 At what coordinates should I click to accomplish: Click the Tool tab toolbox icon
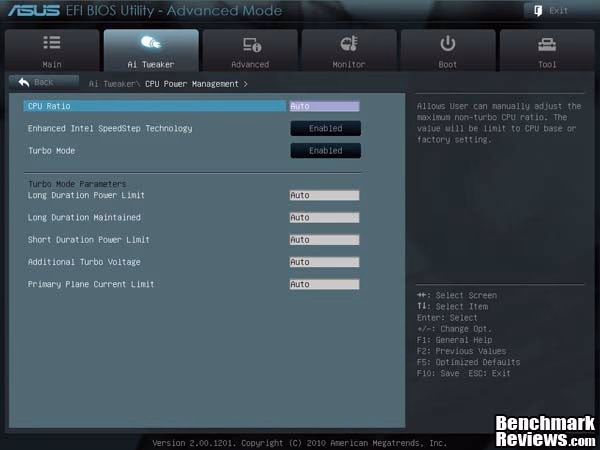(547, 44)
